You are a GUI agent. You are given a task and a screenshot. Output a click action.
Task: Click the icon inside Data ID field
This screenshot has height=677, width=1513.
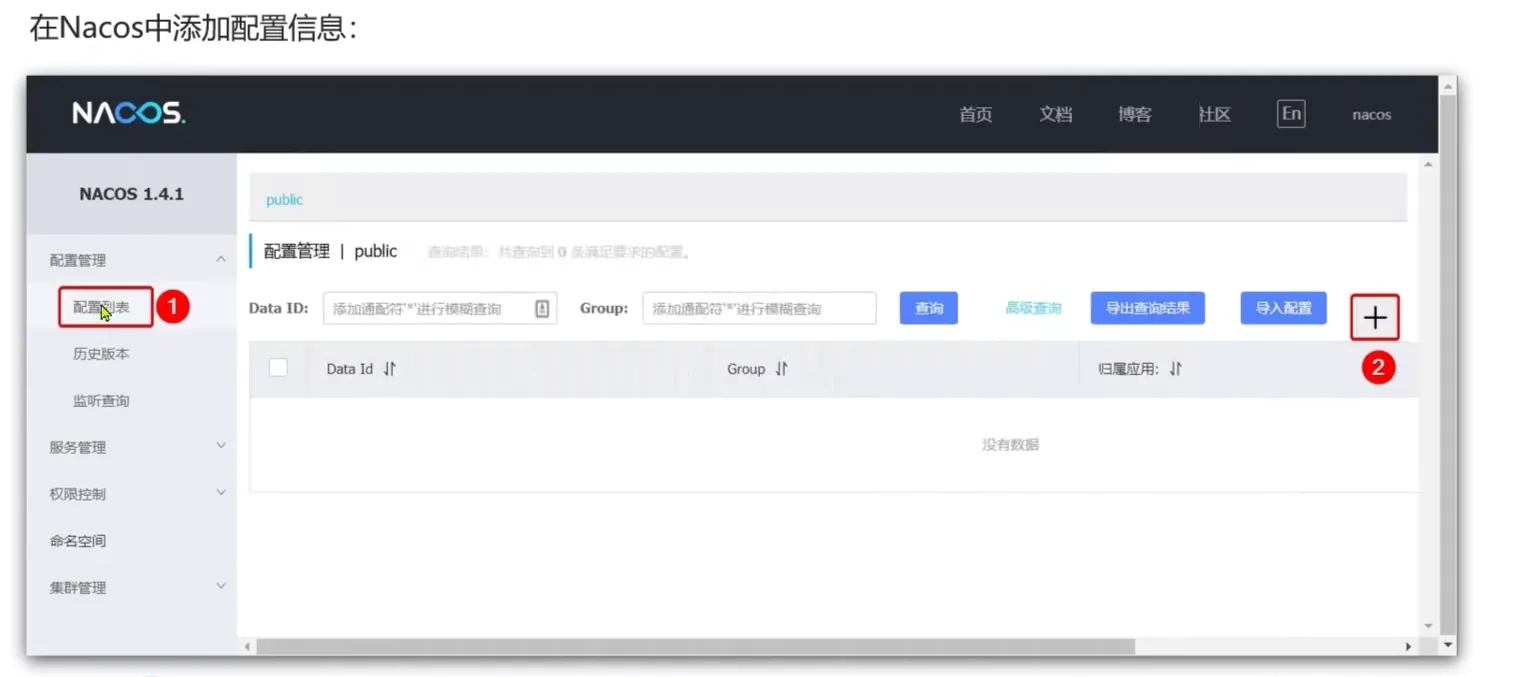542,309
